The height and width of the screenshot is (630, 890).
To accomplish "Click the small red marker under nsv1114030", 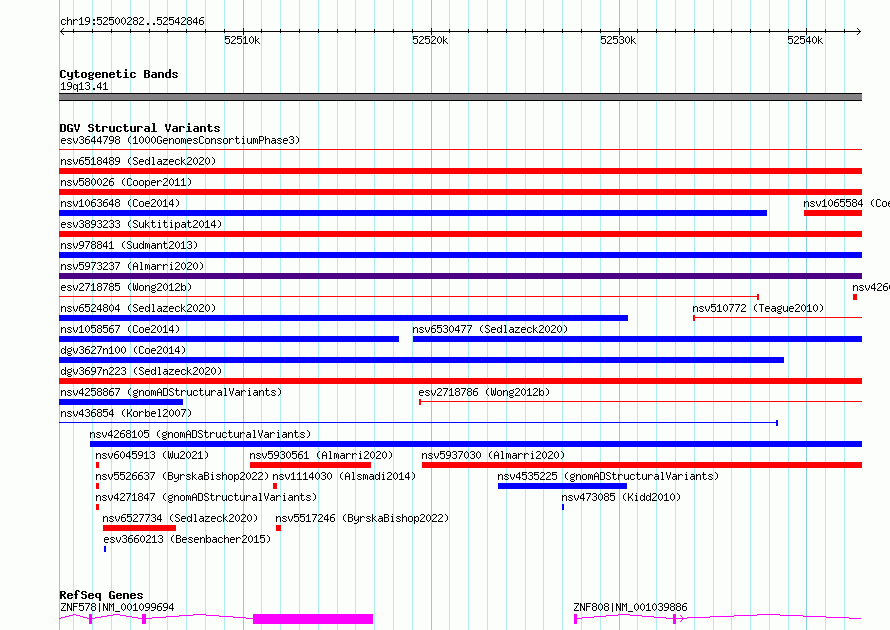I will (275, 486).
